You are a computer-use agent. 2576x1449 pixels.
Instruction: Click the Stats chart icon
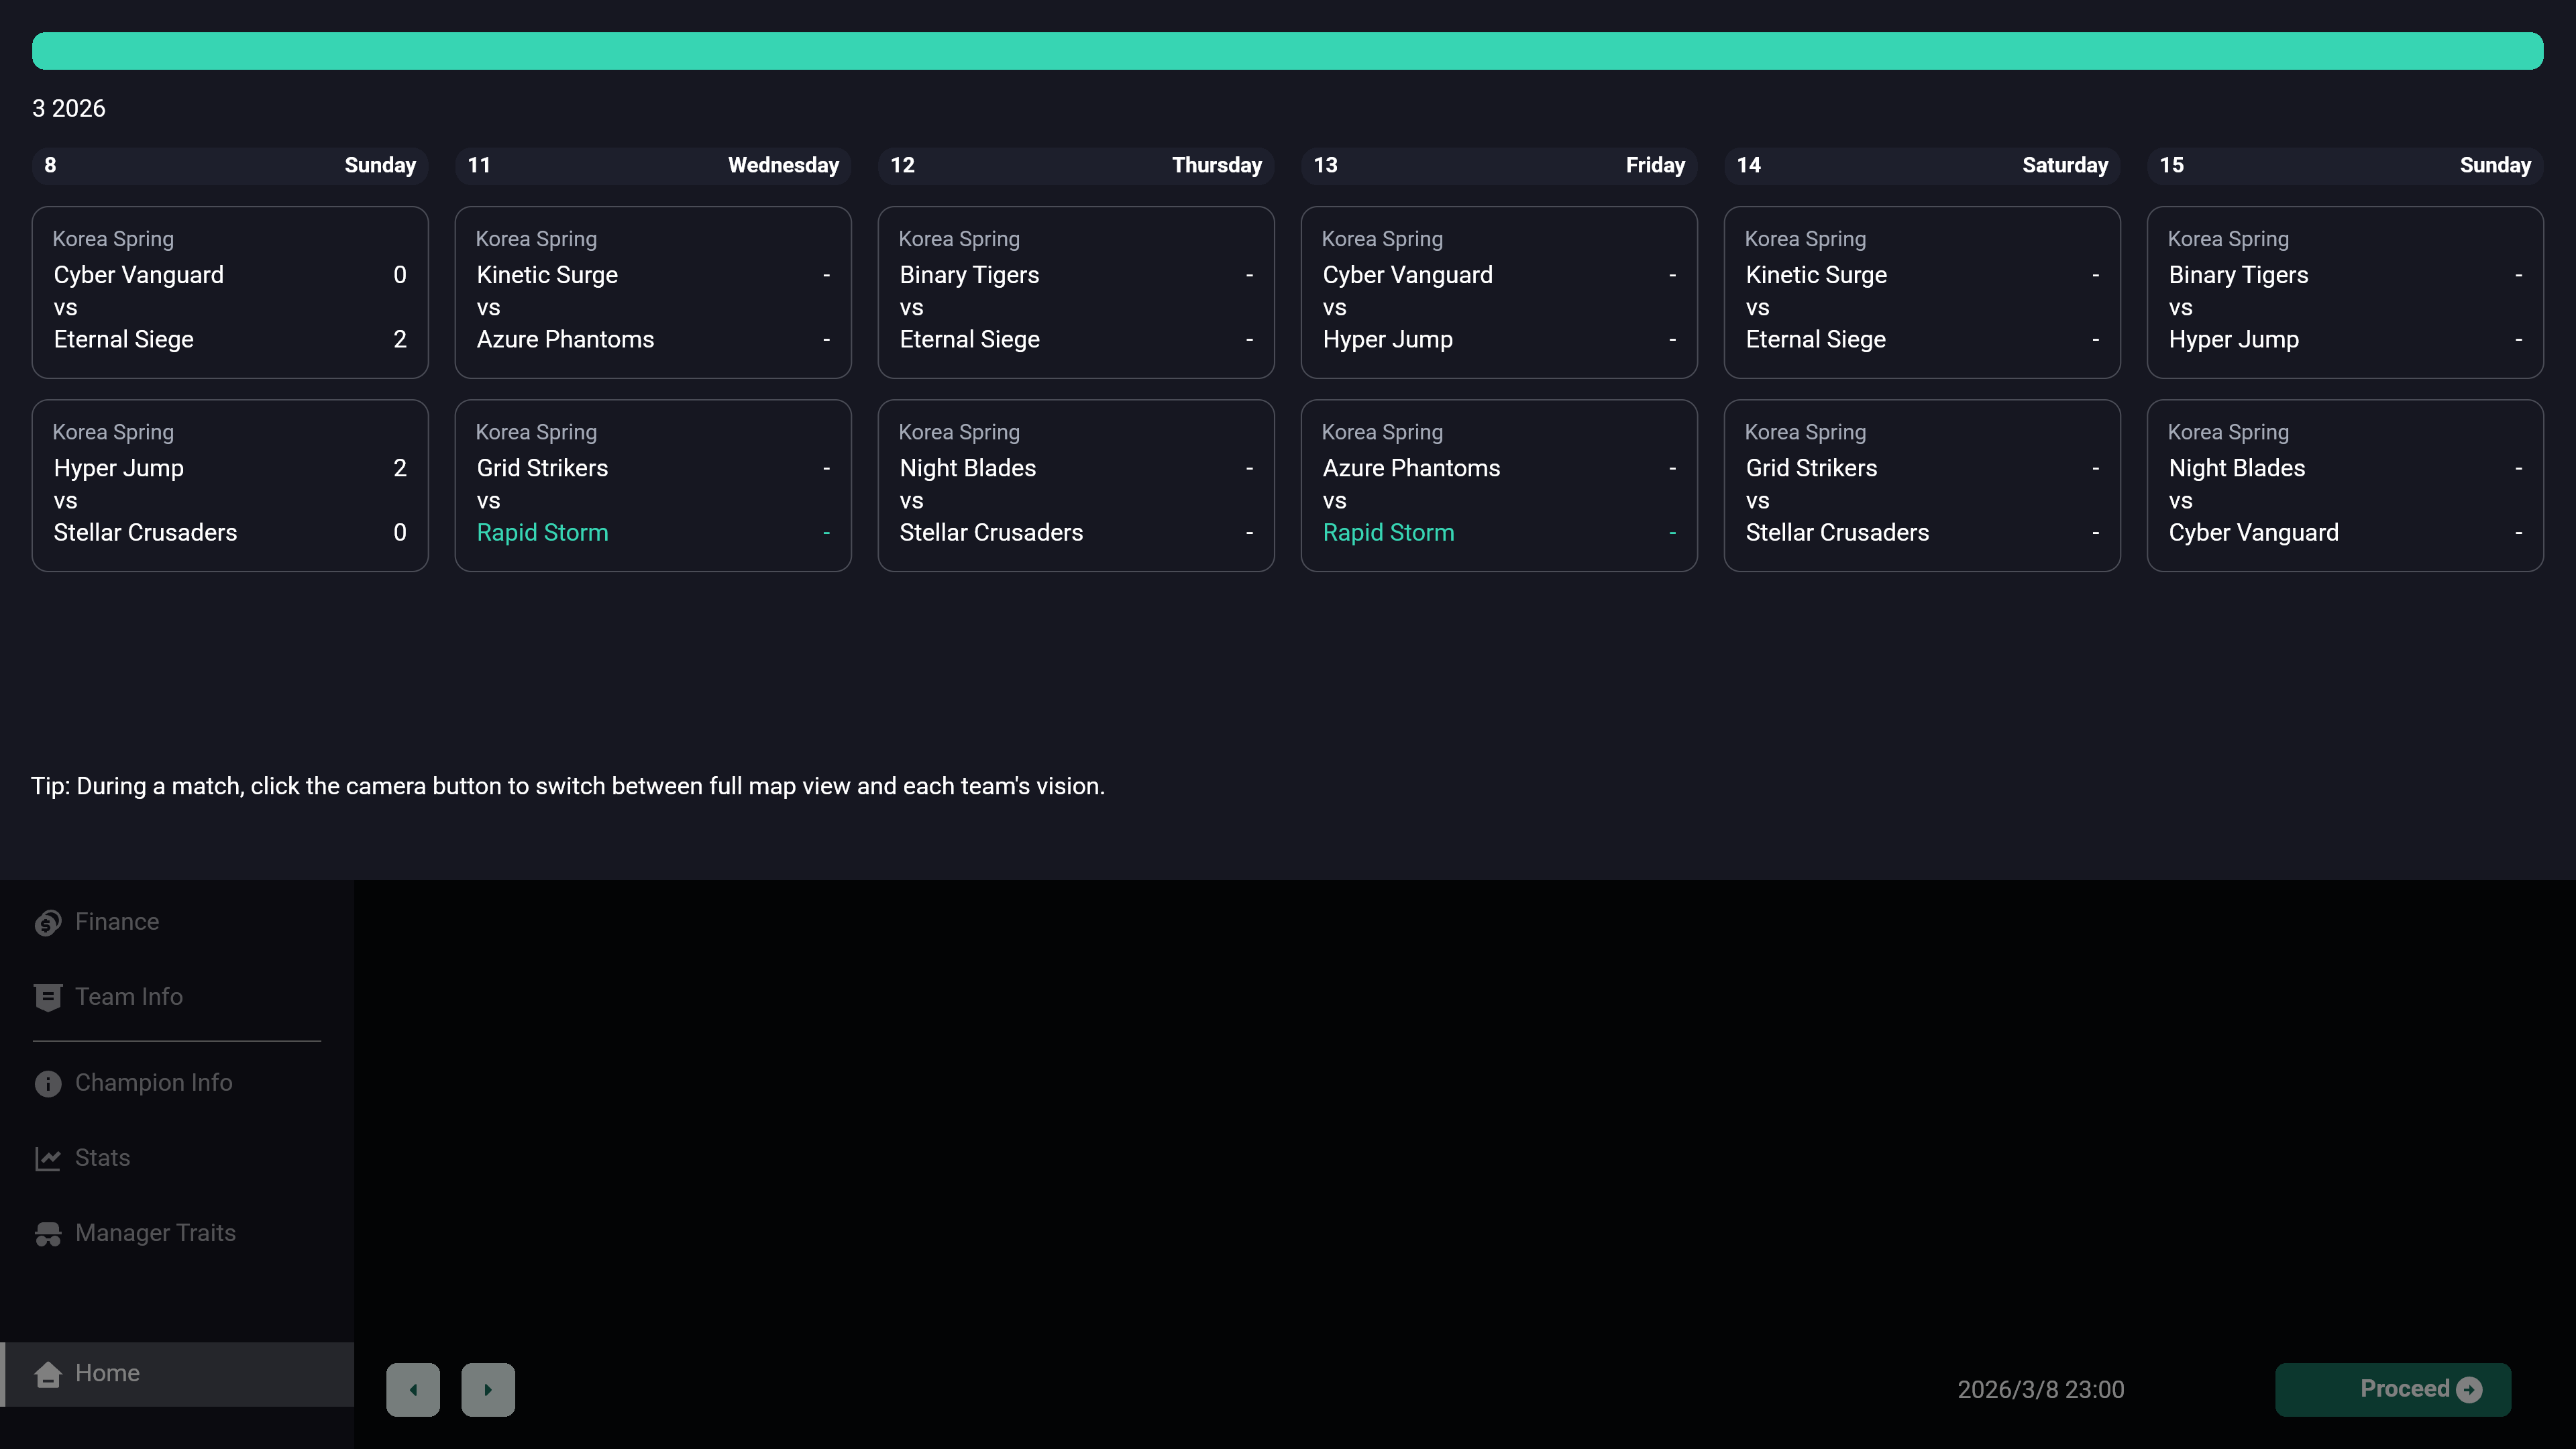tap(47, 1159)
